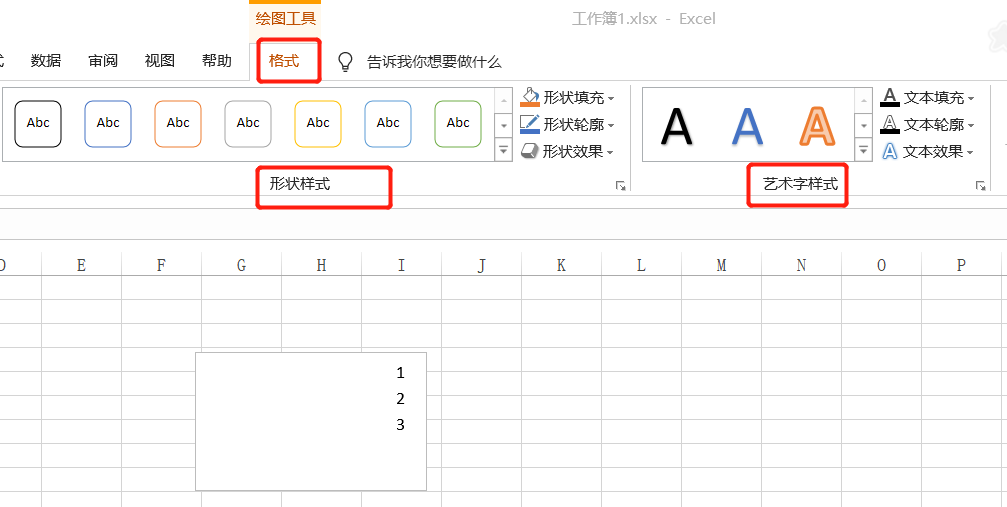Click the 形状效果 icon
The width and height of the screenshot is (1007, 507).
coord(530,152)
